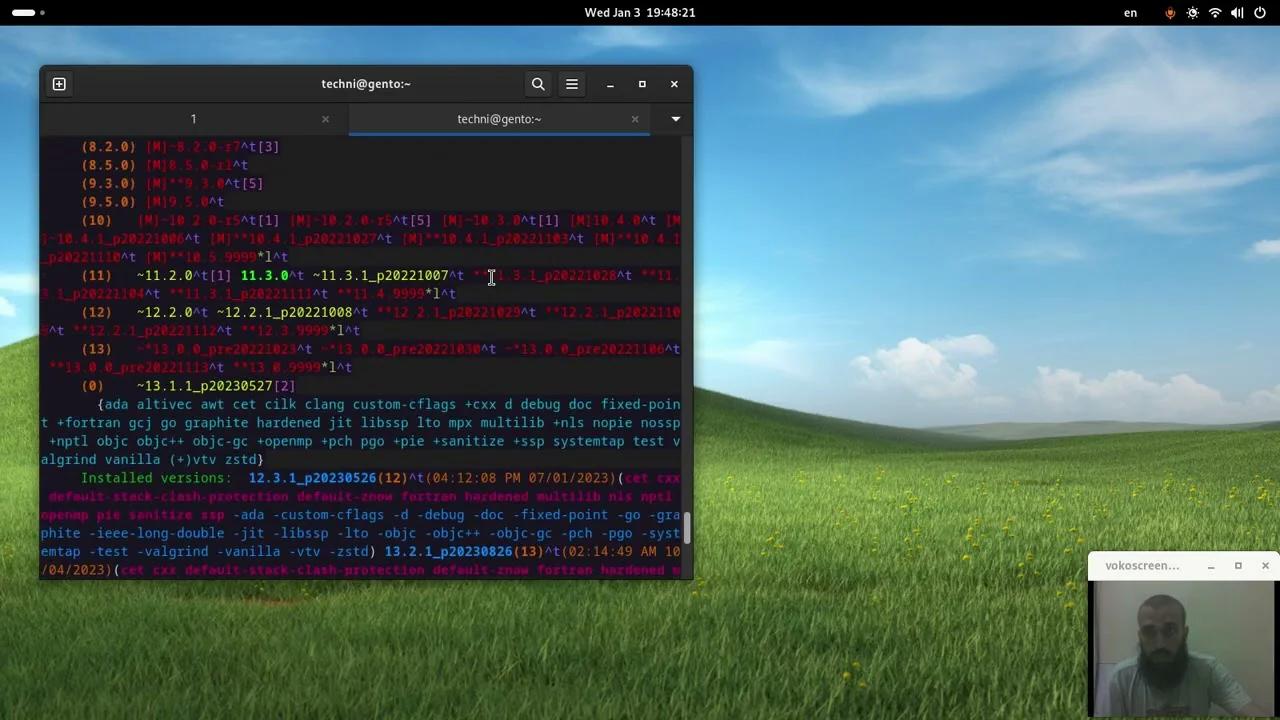The image size is (1280, 720).
Task: Click the power icon in the system tray
Action: [x=1259, y=12]
